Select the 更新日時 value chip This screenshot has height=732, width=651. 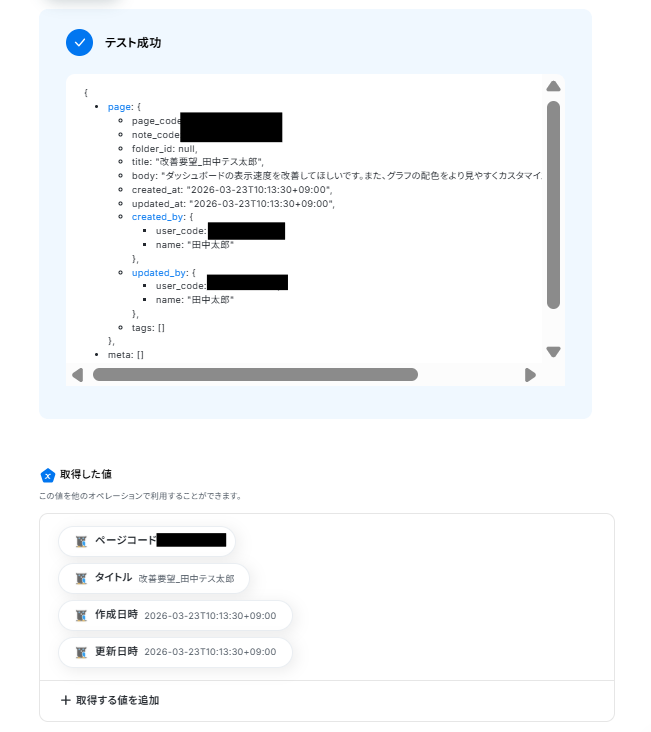[175, 652]
